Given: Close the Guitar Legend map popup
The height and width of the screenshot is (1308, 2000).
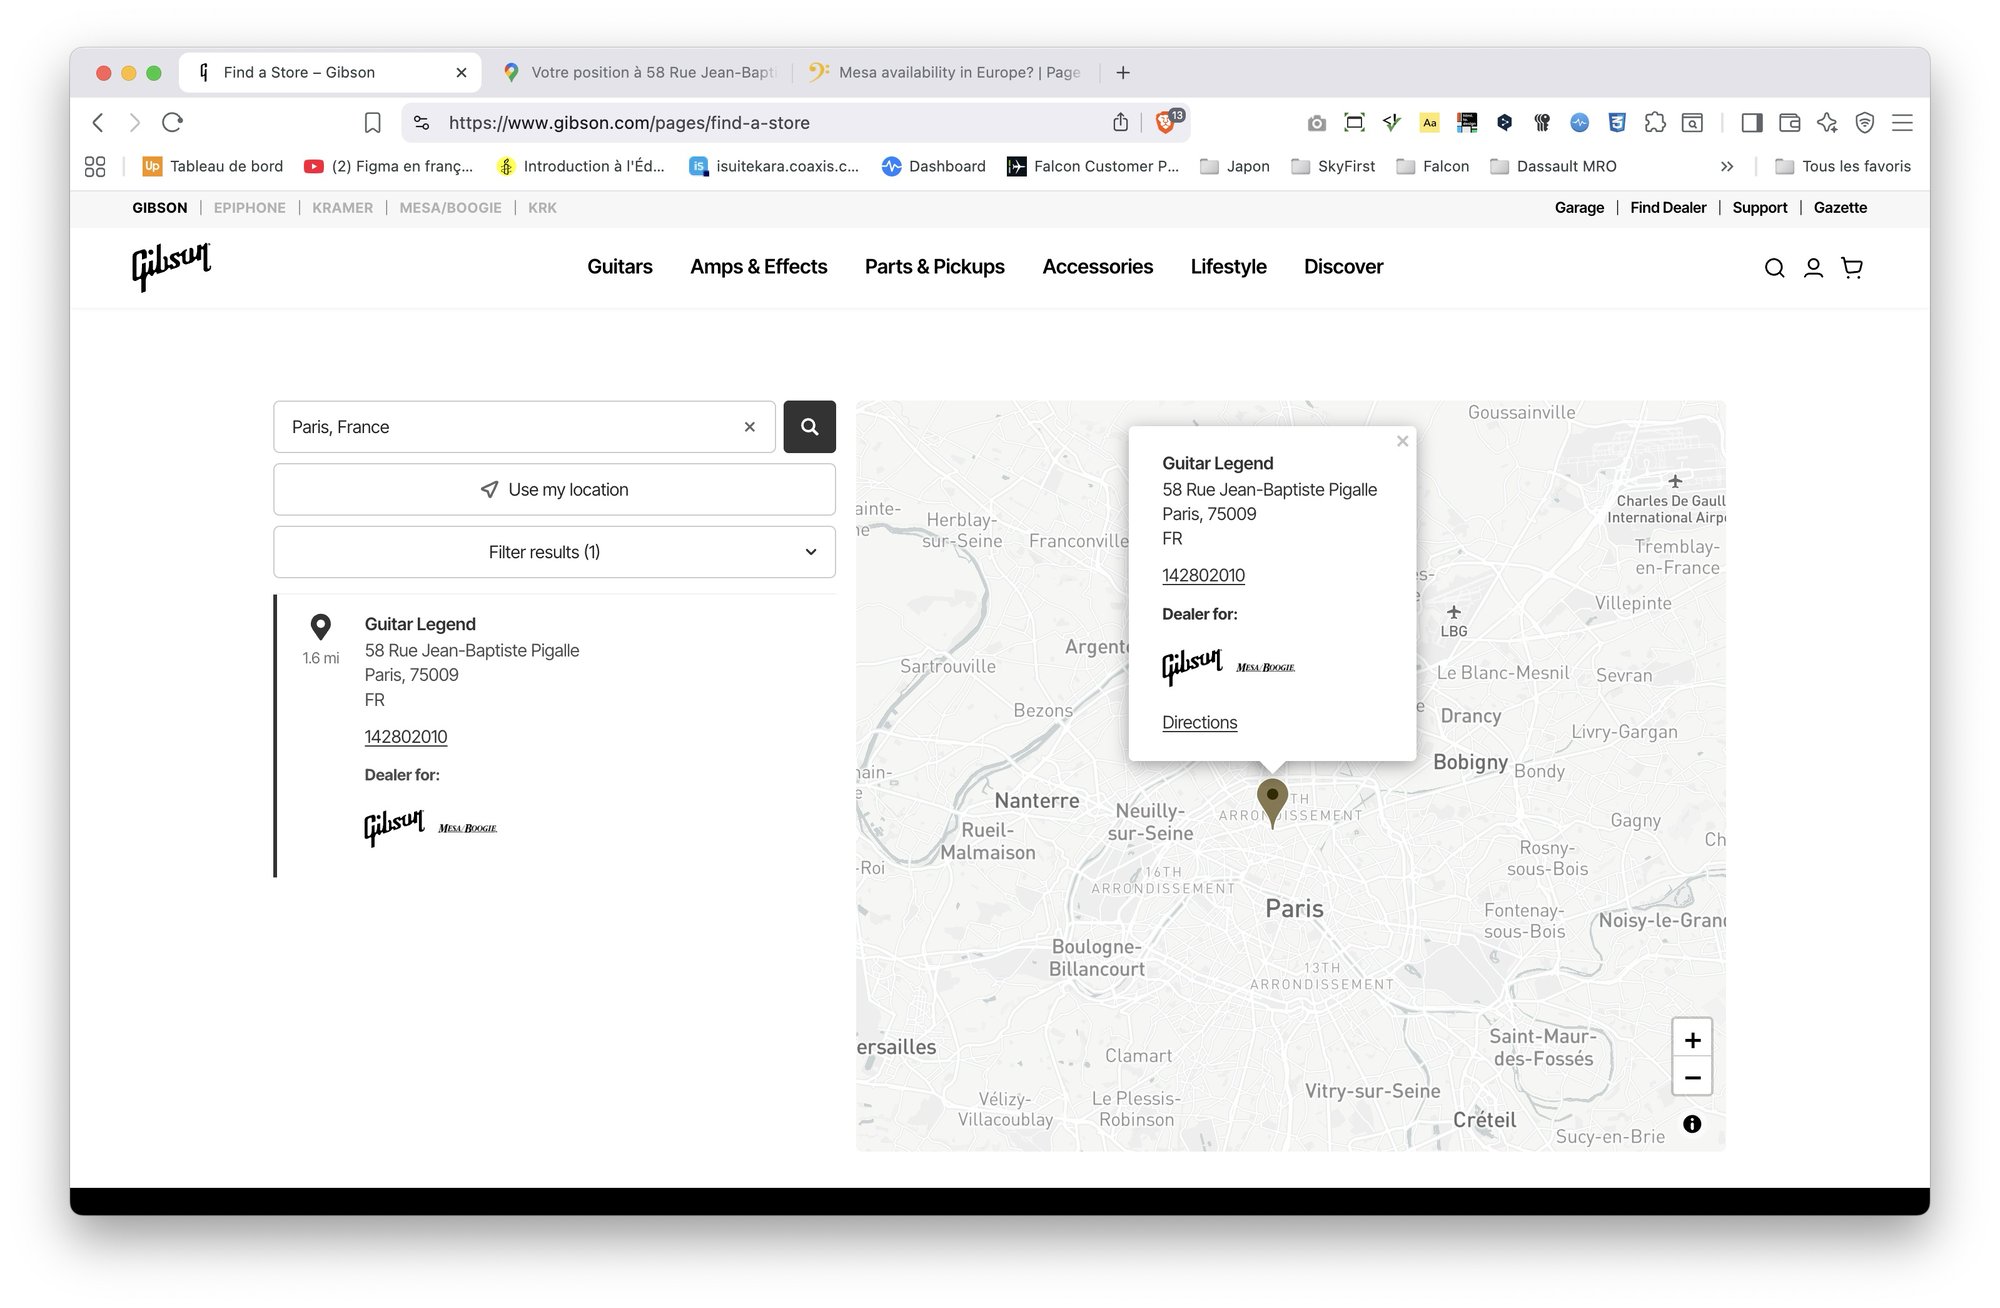Looking at the screenshot, I should (1402, 441).
